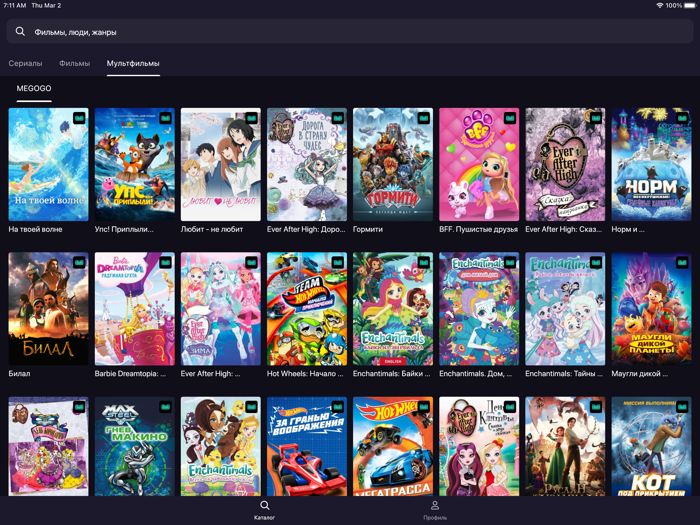Open the Barbie Dreamtopia poster

point(134,309)
